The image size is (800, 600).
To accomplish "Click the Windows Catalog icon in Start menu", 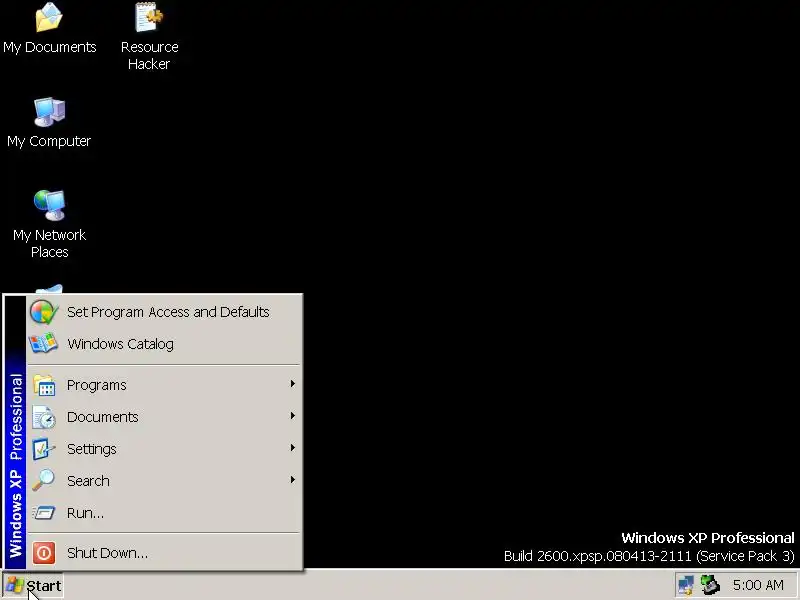I will point(43,343).
